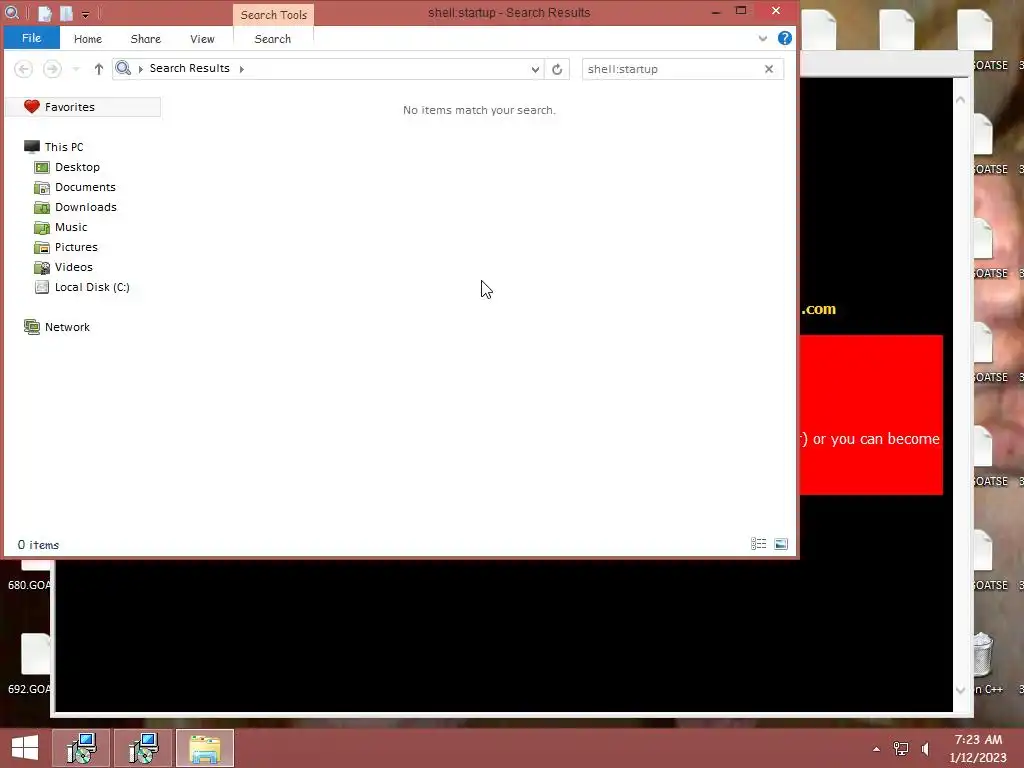This screenshot has height=768, width=1024.
Task: Show hidden tray icons arrow
Action: (876, 749)
